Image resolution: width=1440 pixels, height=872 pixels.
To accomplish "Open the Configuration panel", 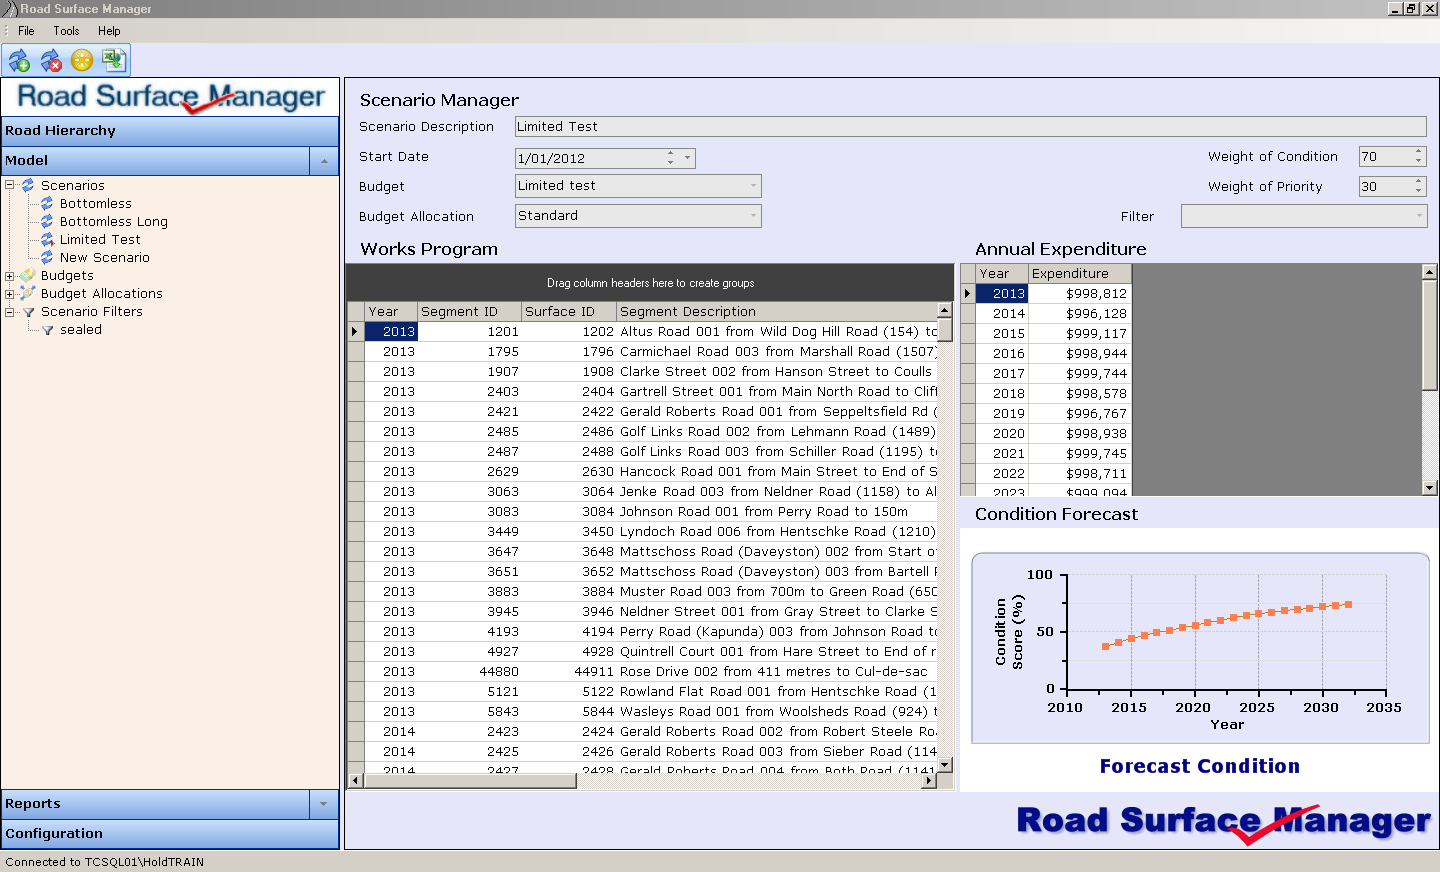I will (170, 834).
